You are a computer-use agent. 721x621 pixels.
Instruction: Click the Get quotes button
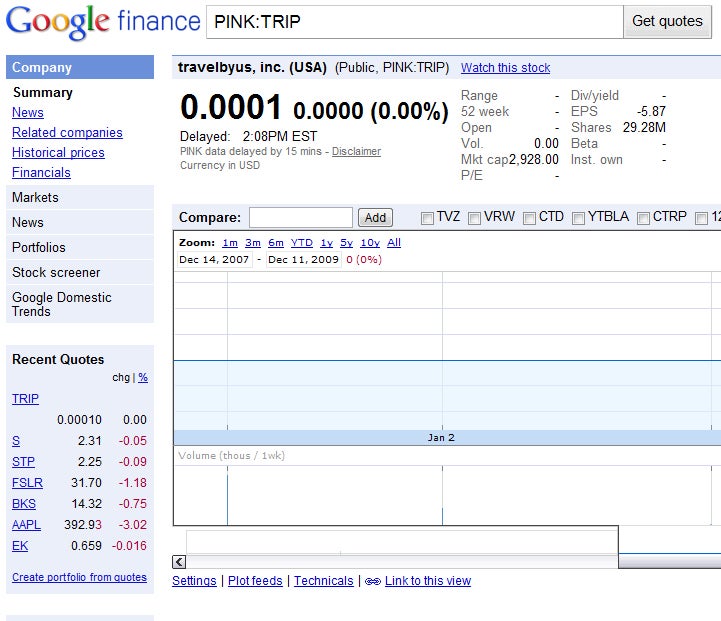(667, 22)
